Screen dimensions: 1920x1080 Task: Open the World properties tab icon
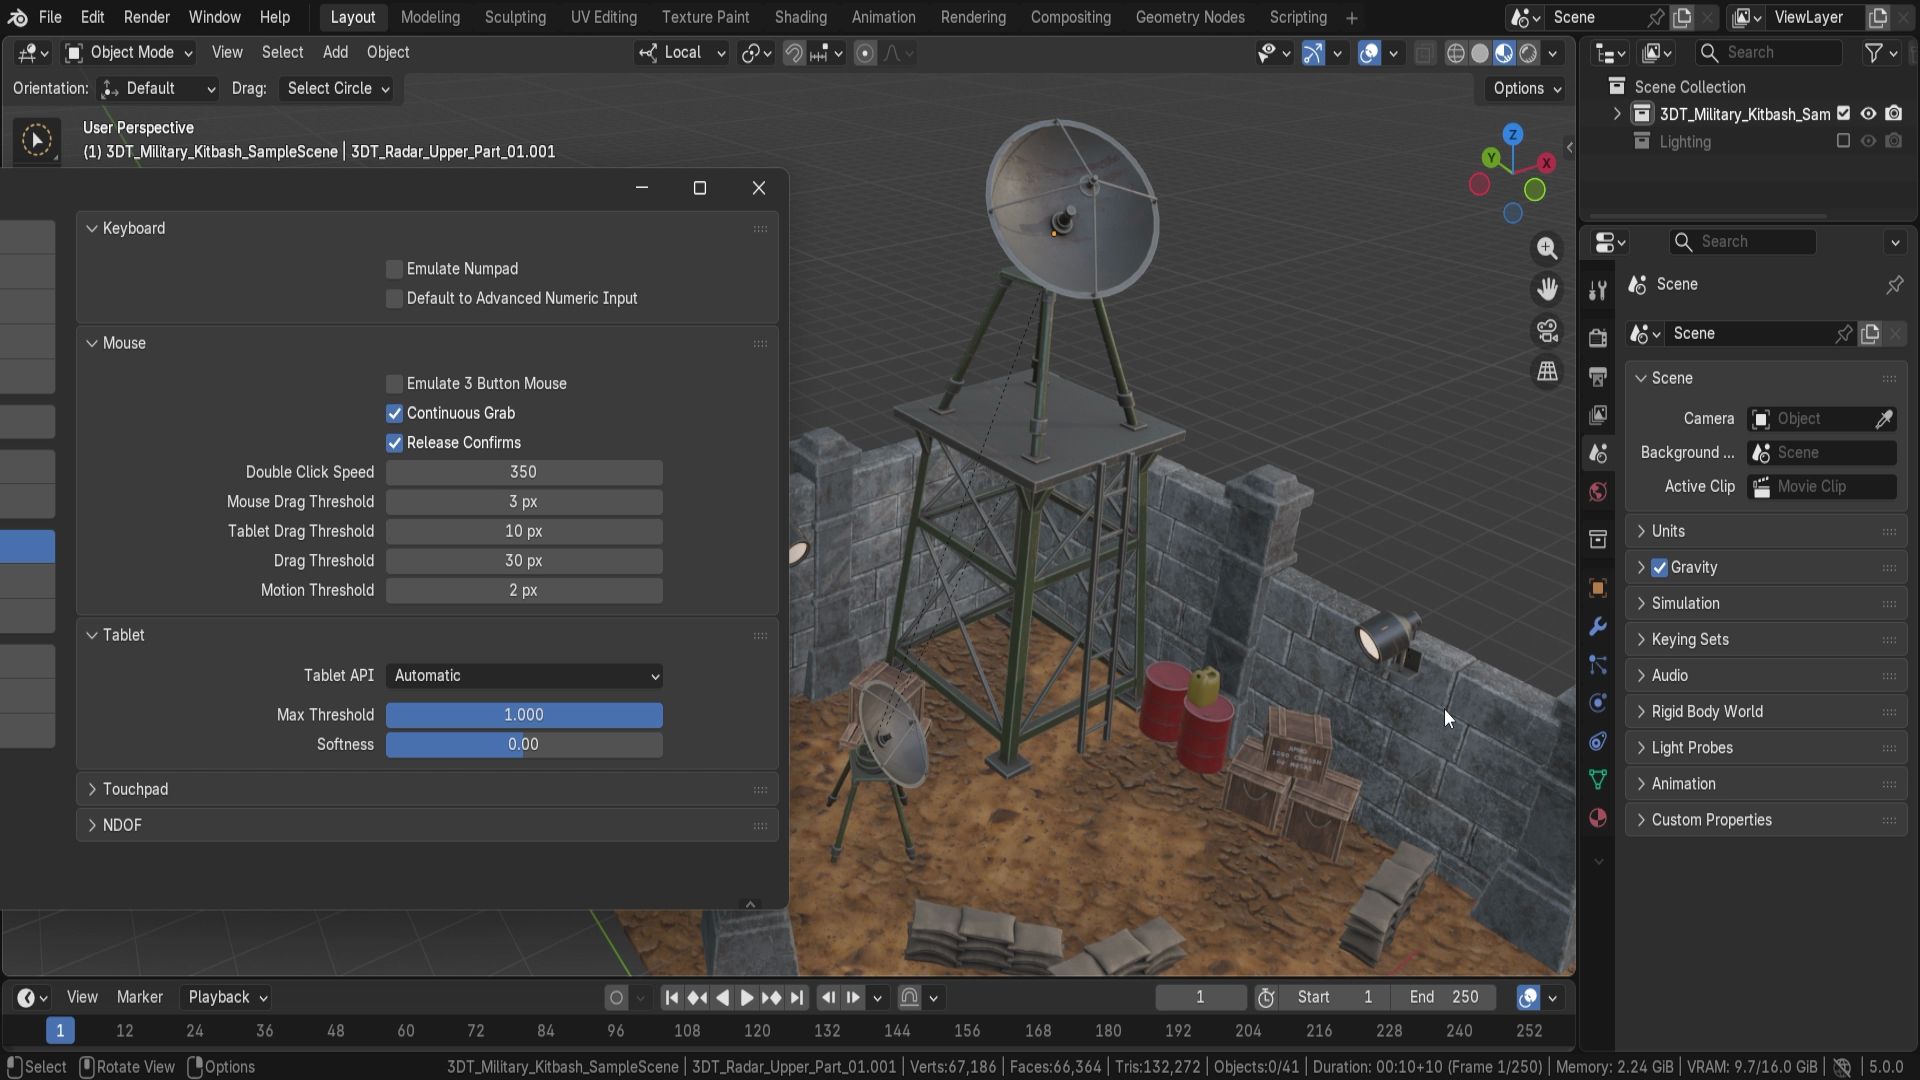(1598, 492)
